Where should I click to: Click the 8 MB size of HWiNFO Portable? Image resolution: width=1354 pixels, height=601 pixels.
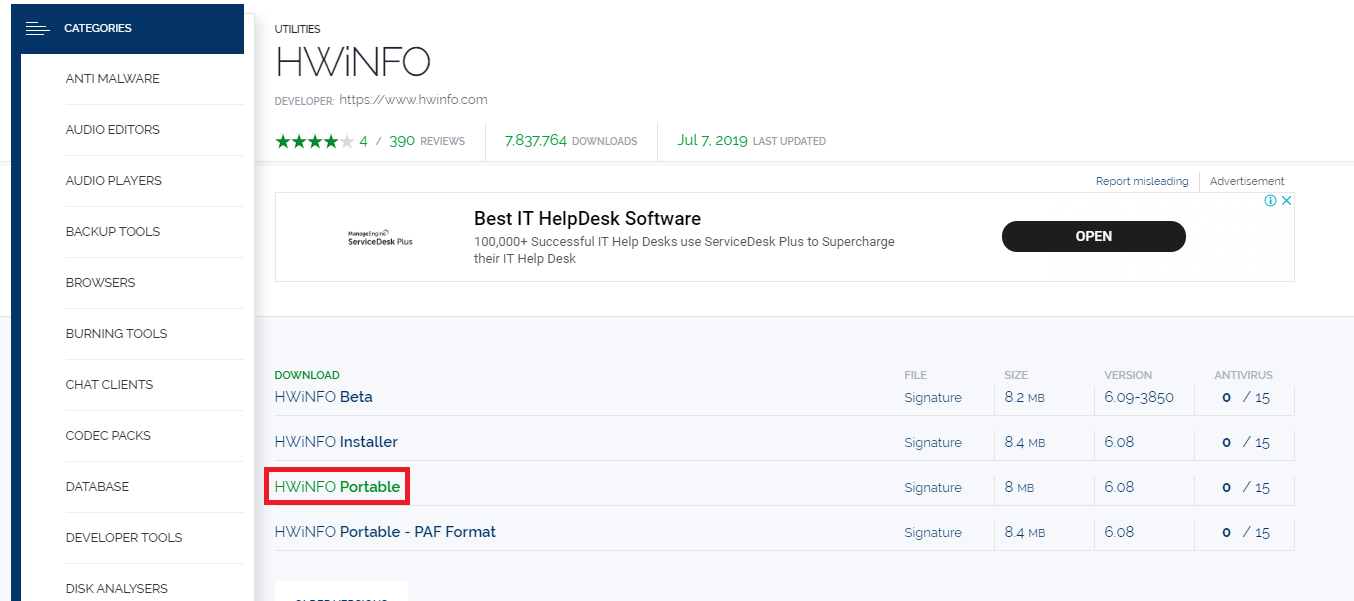tap(1019, 487)
